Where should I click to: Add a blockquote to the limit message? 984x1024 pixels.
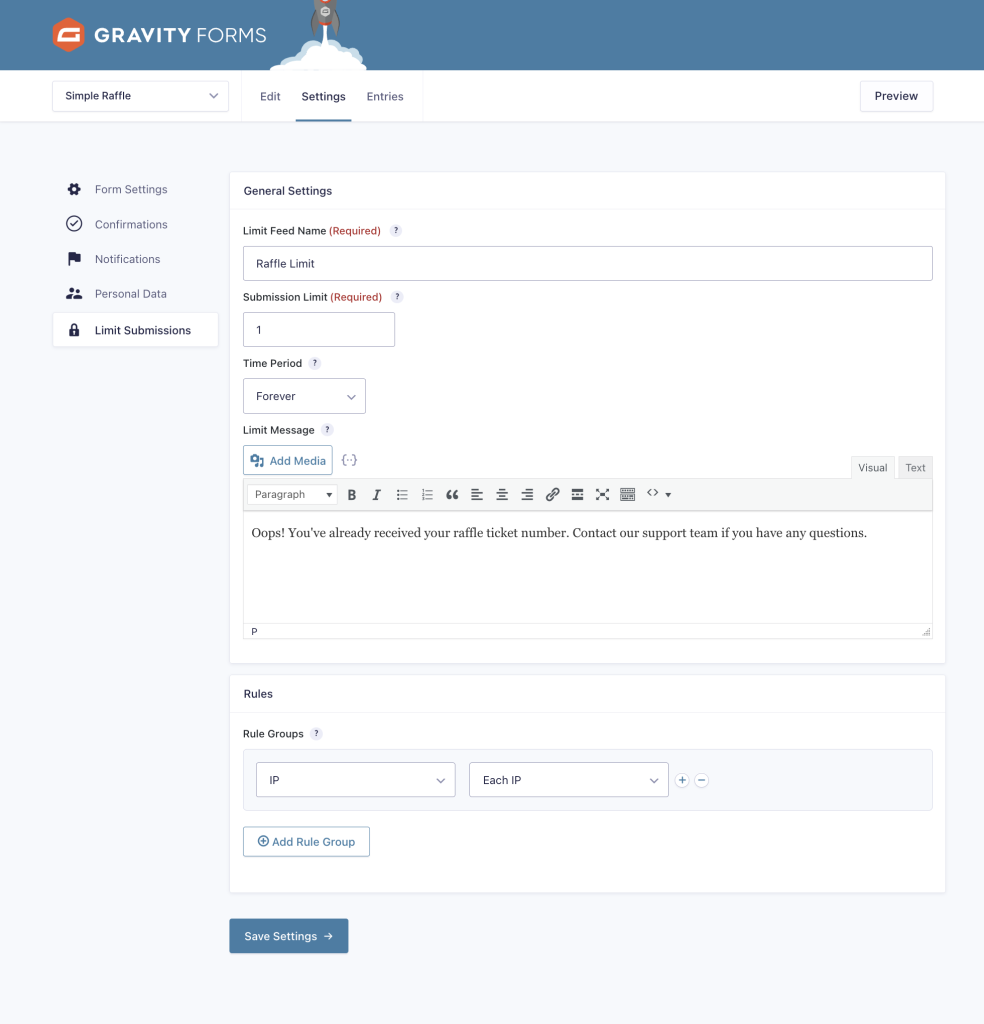451,494
